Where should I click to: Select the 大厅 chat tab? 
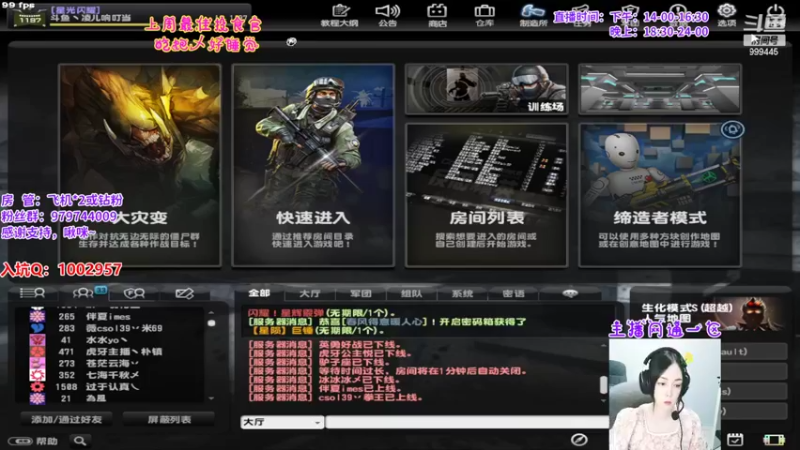pos(309,293)
